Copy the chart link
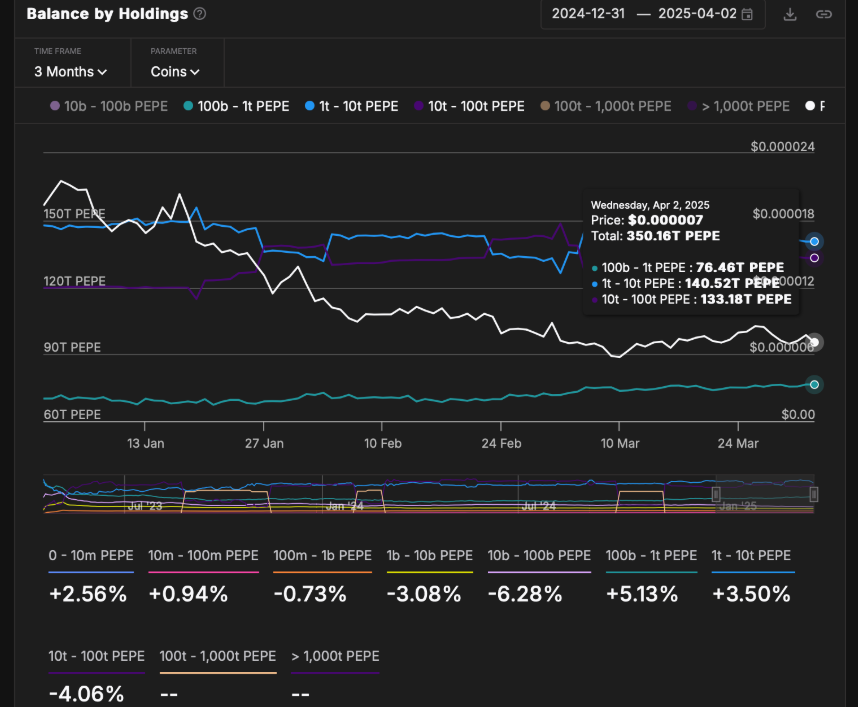Screen dimensions: 858x707 (824, 14)
